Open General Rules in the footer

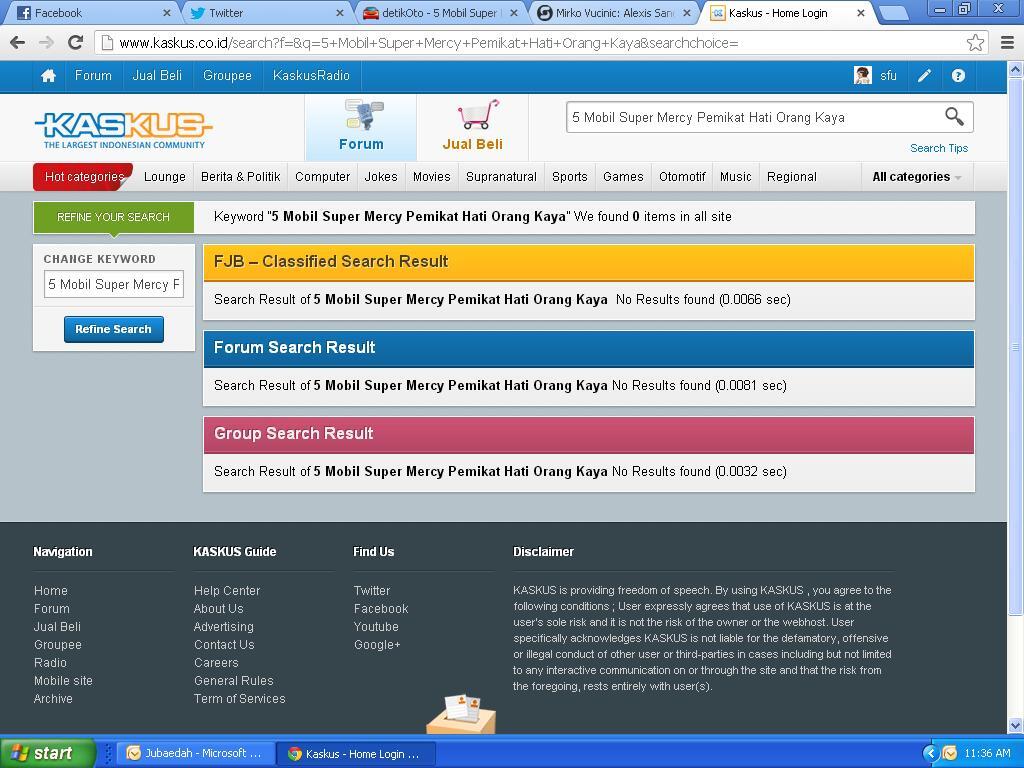point(233,680)
